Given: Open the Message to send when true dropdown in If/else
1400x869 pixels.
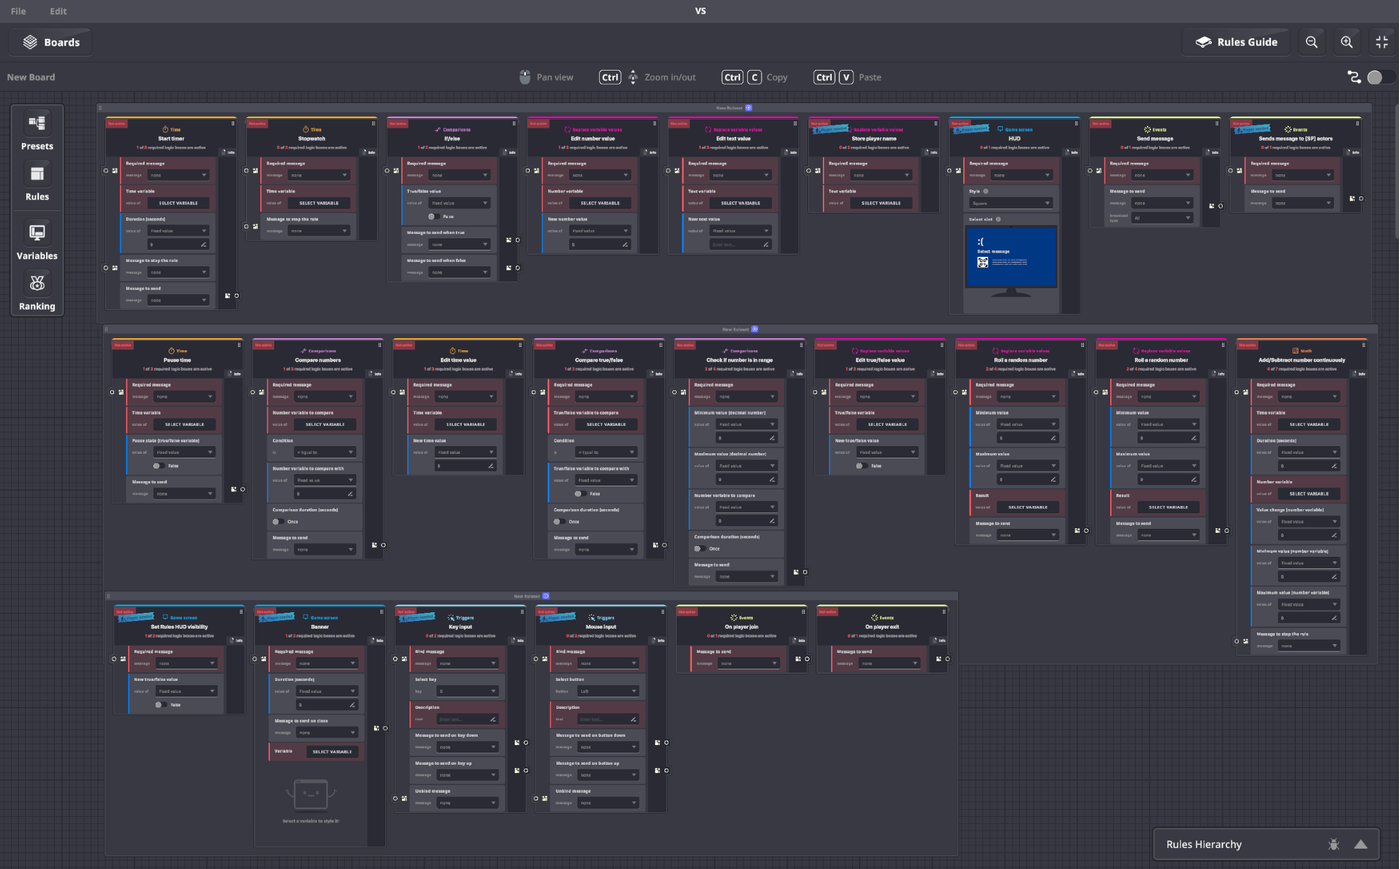Looking at the screenshot, I should click(x=459, y=244).
